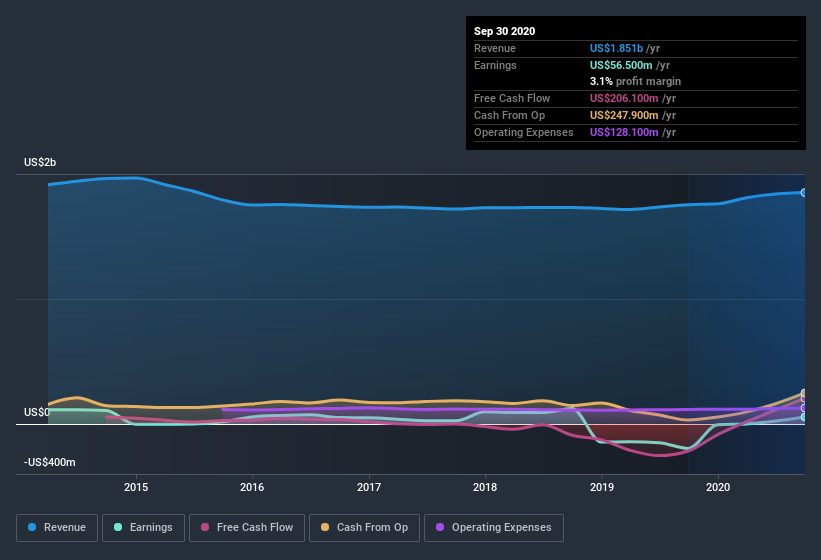Click the Cash From Op tooltip label
Viewport: 821px width, 560px height.
[509, 115]
